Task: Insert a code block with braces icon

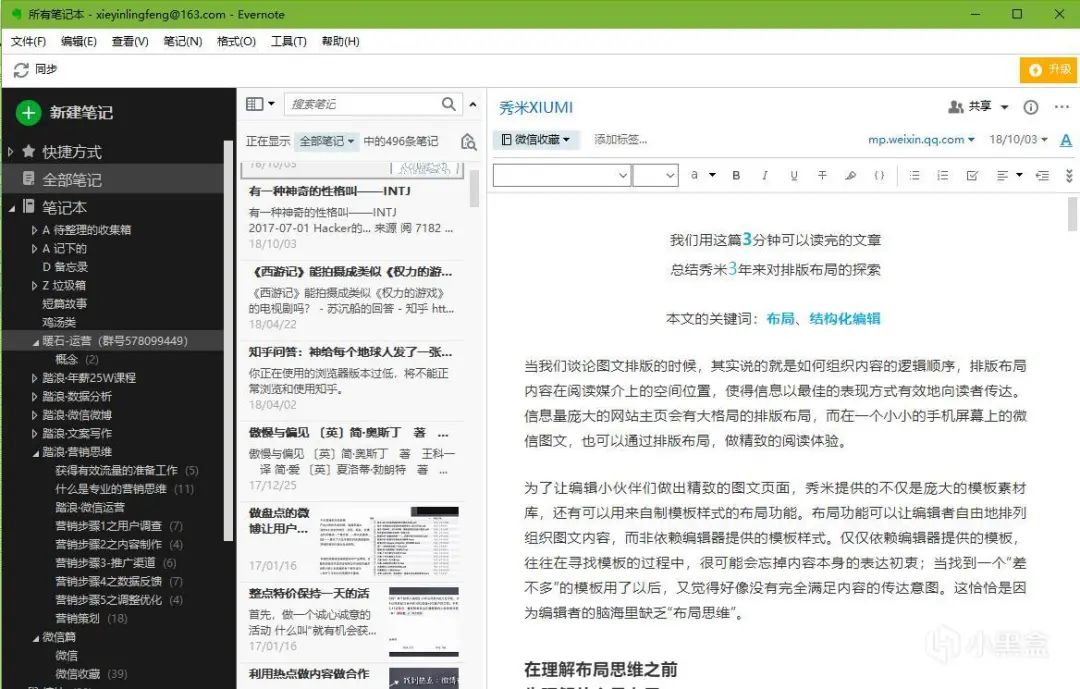Action: tap(879, 175)
